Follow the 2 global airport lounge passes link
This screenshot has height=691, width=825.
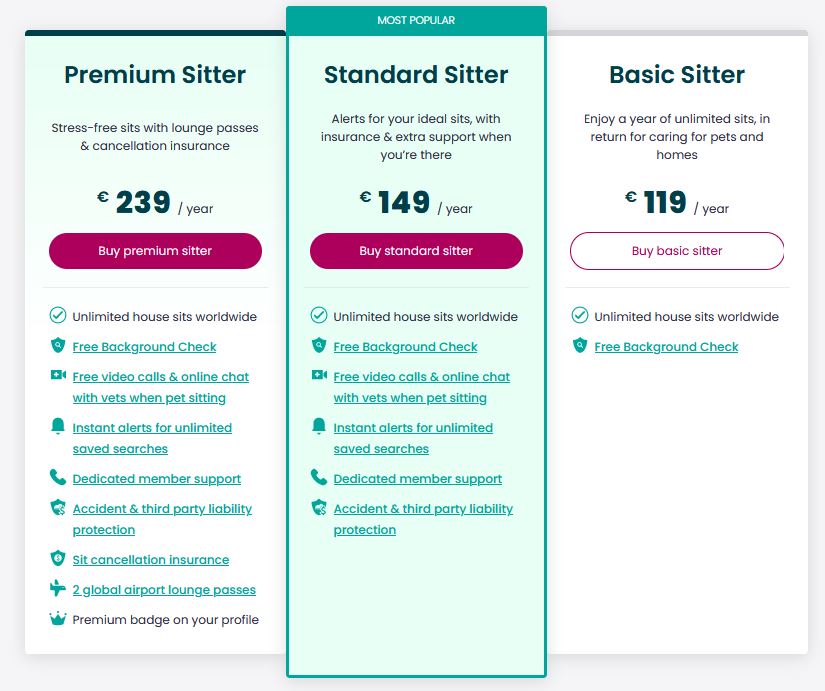pos(164,590)
